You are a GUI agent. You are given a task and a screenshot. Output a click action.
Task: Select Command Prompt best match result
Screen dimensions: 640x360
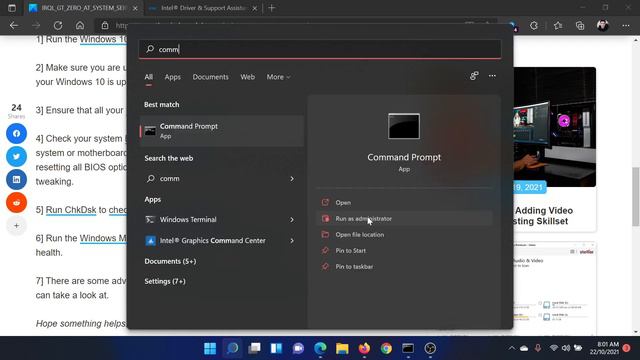tap(222, 131)
